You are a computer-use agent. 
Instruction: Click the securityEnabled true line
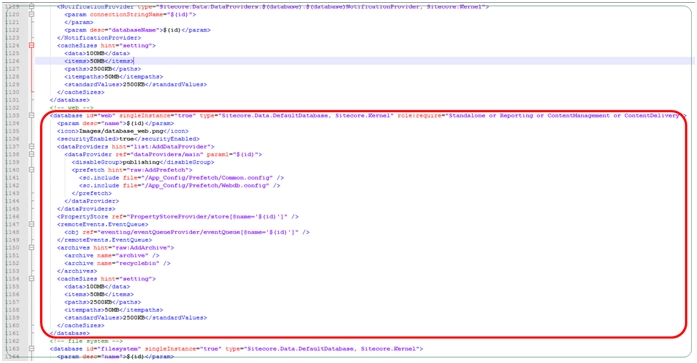pos(128,139)
